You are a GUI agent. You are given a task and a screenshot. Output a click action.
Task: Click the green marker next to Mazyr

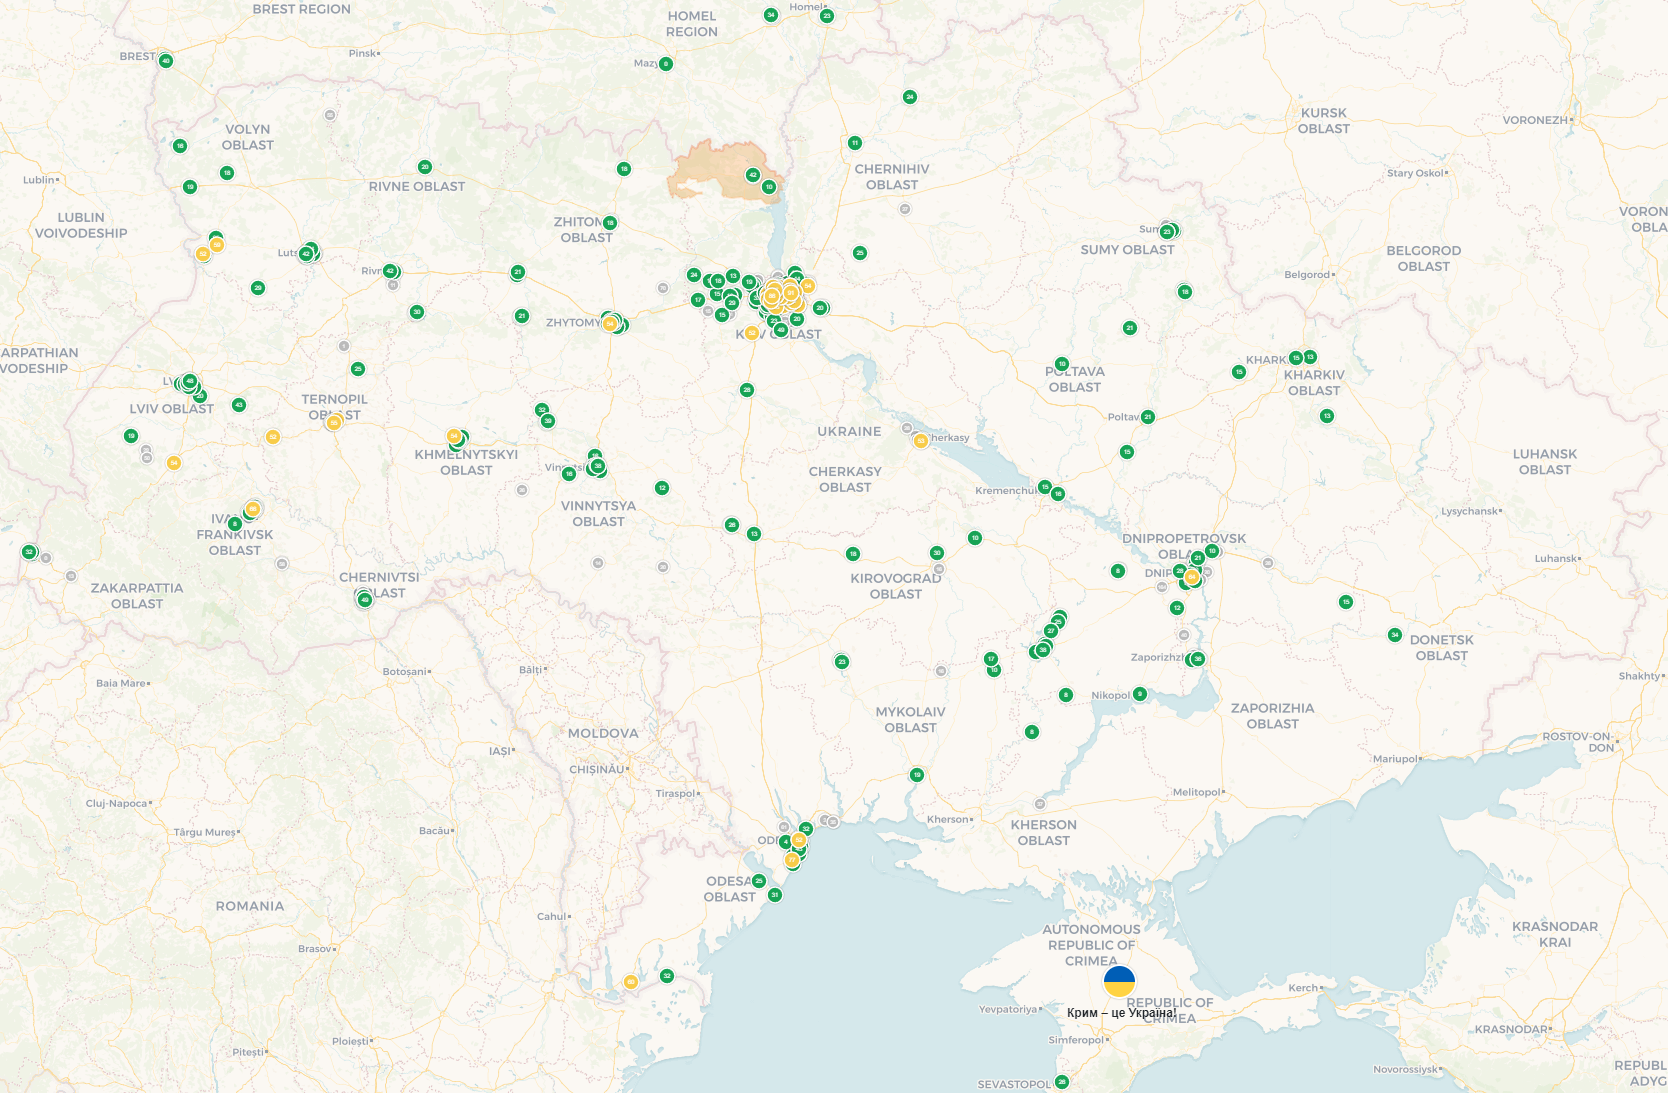click(666, 64)
